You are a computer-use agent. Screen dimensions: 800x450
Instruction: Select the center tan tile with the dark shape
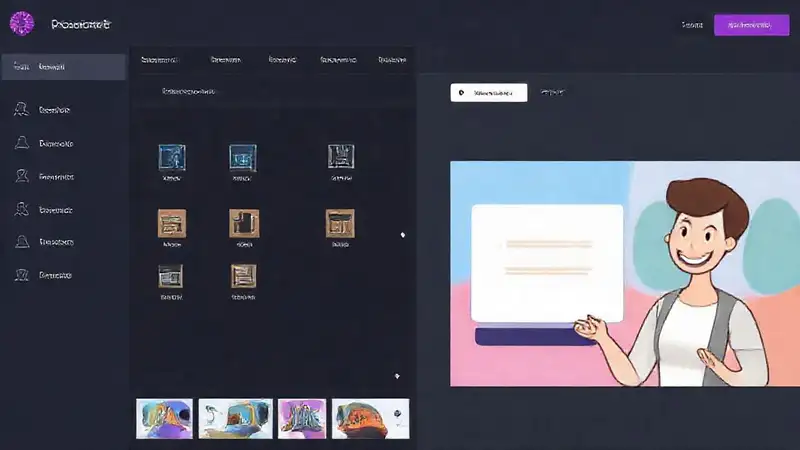point(244,223)
